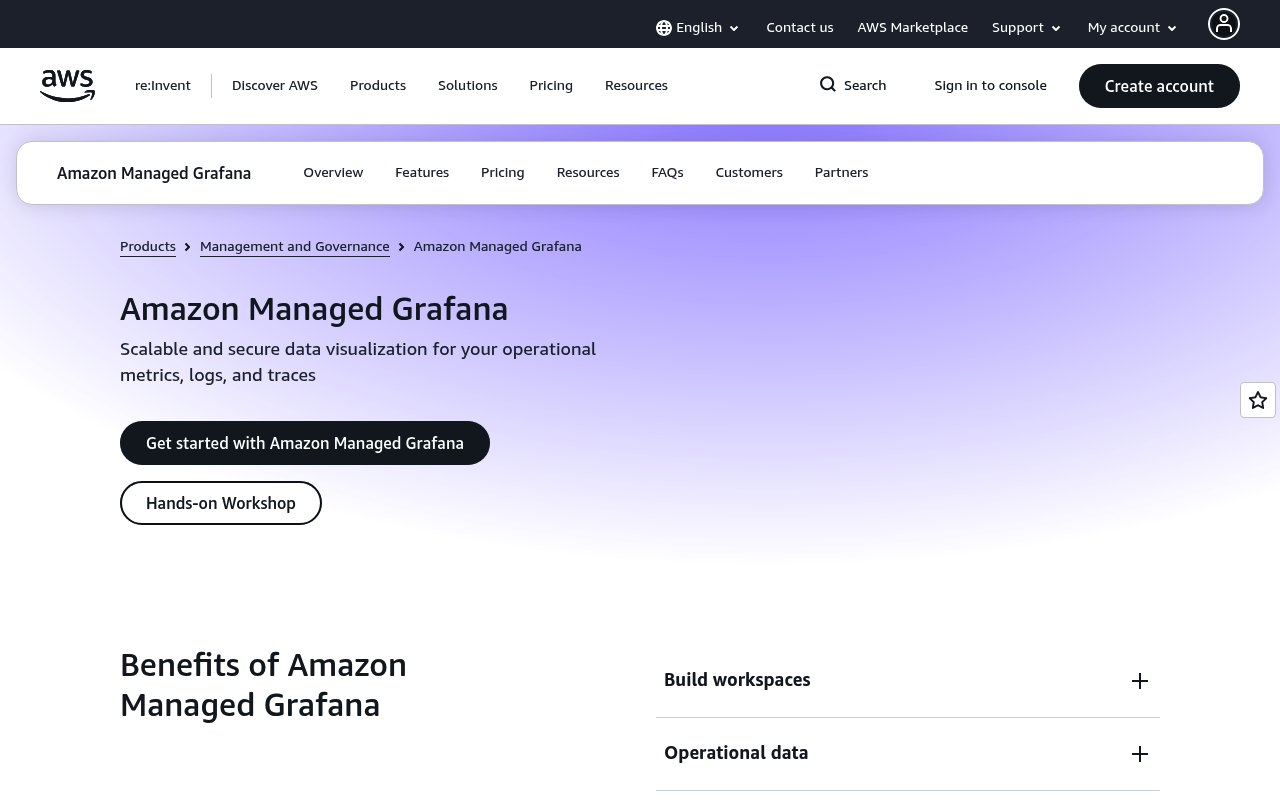Click the AWS Marketplace link
This screenshot has height=800, width=1280.
pos(913,28)
